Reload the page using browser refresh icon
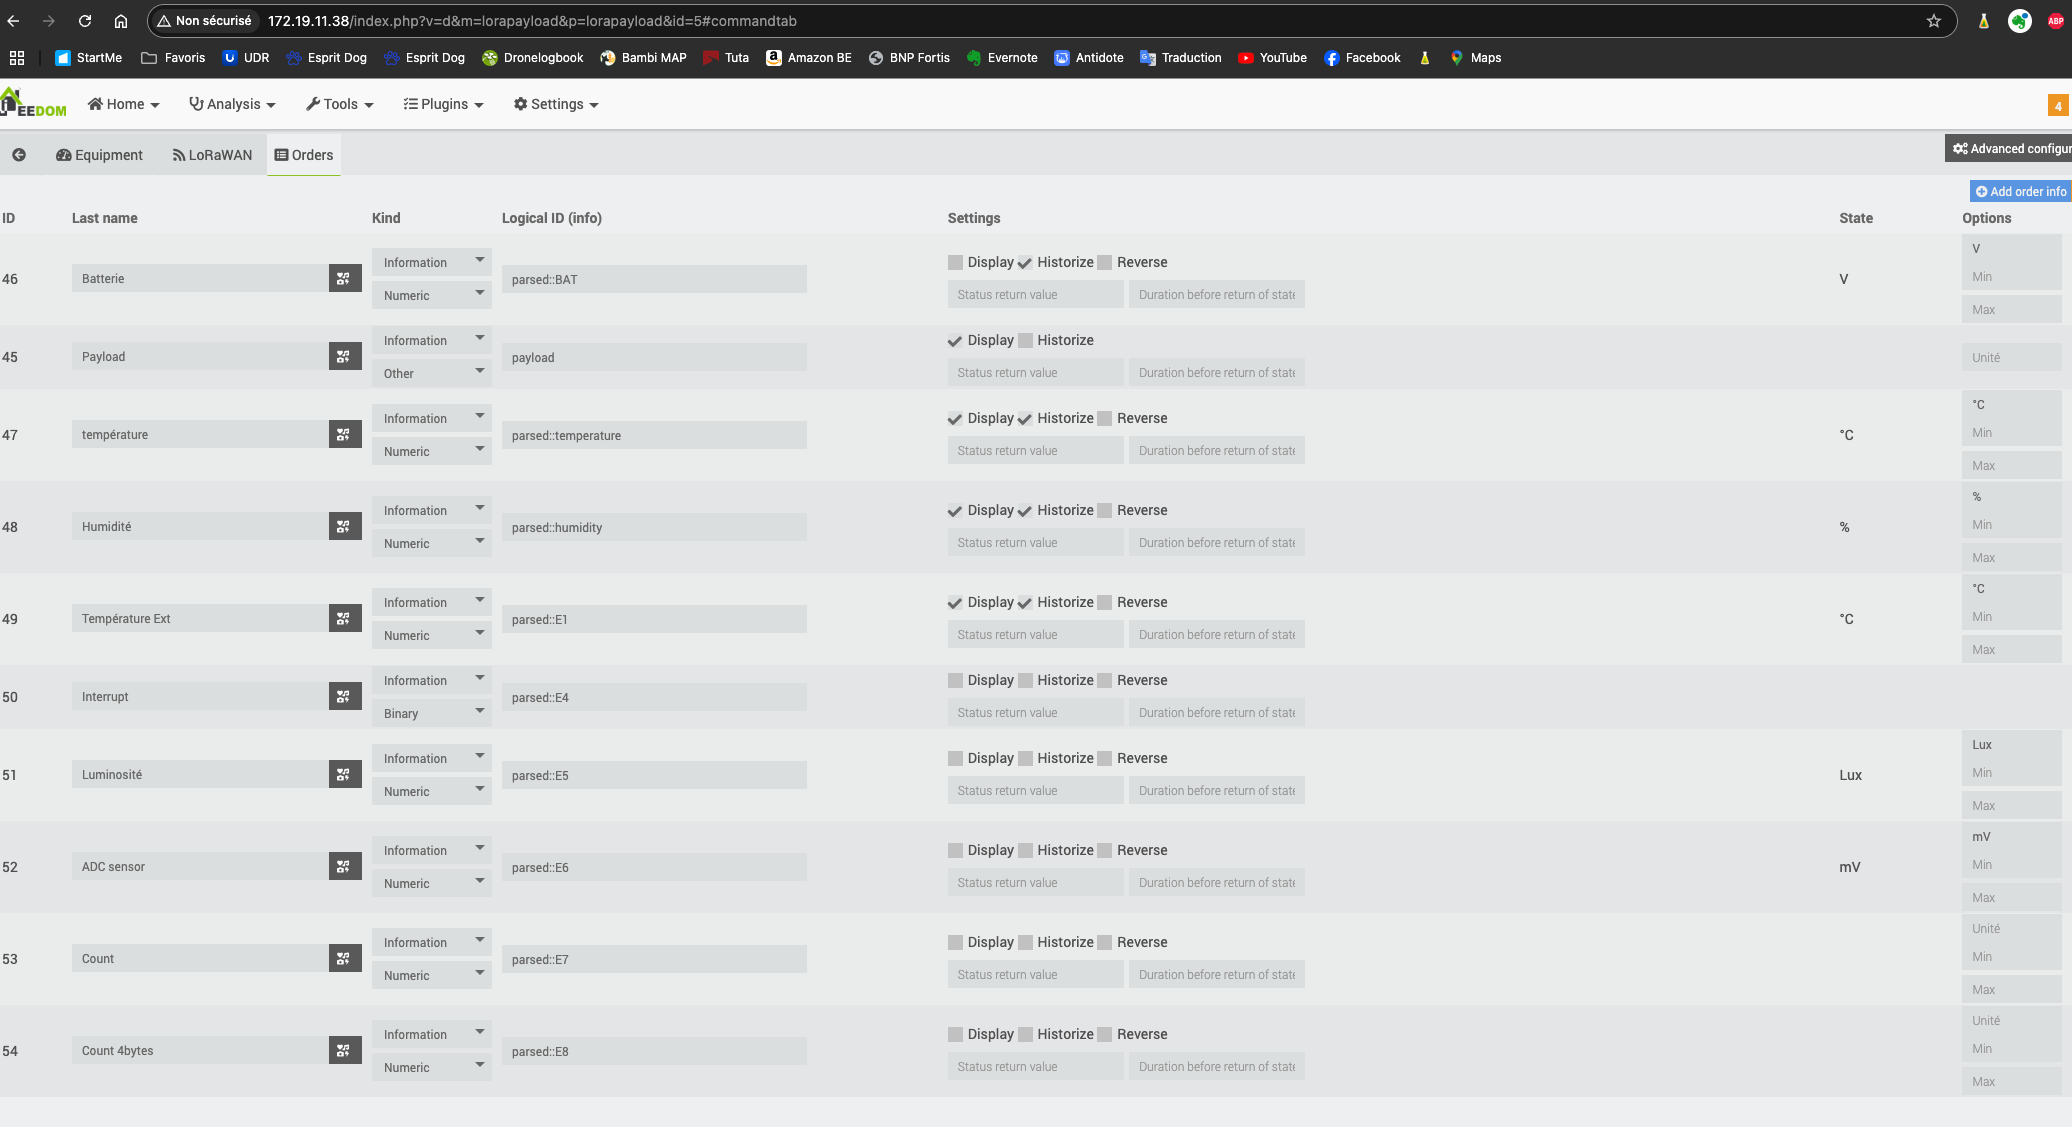Screen dimensions: 2072x1127 [85, 21]
